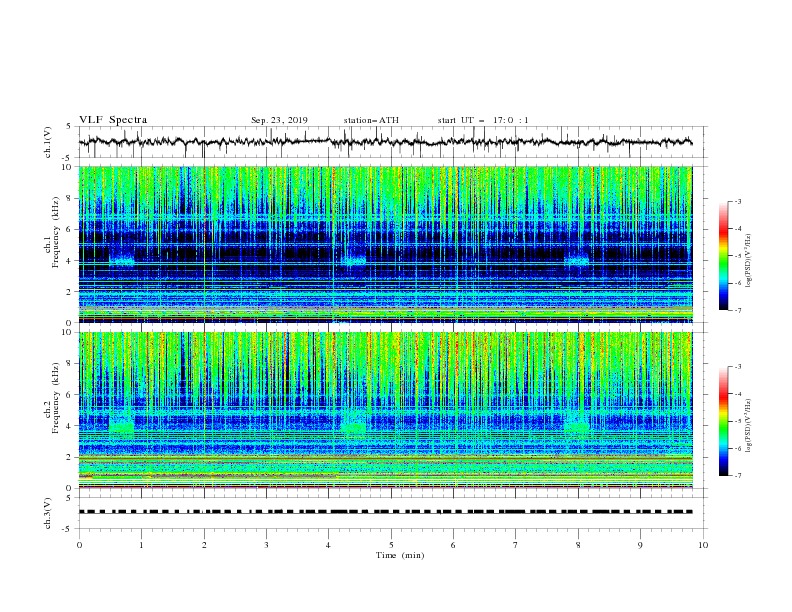Click time axis tick label "0"
This screenshot has width=792, height=612.
[x=79, y=545]
